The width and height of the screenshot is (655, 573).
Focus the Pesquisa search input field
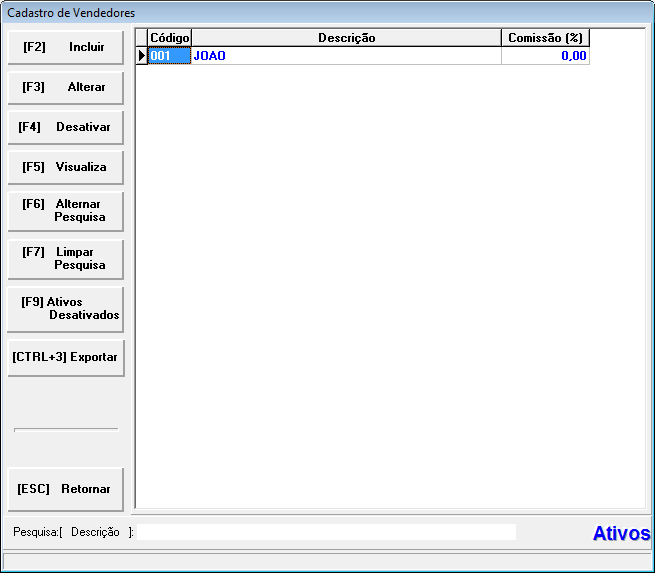click(326, 532)
